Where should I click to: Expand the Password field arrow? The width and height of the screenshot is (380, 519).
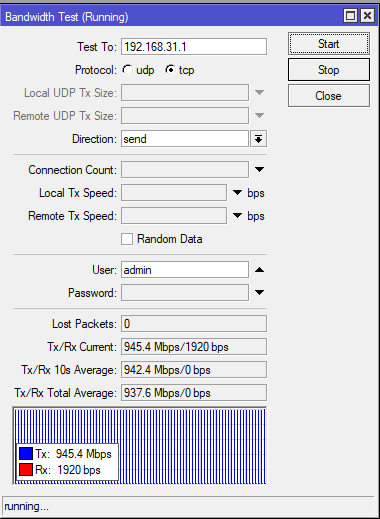click(x=259, y=292)
